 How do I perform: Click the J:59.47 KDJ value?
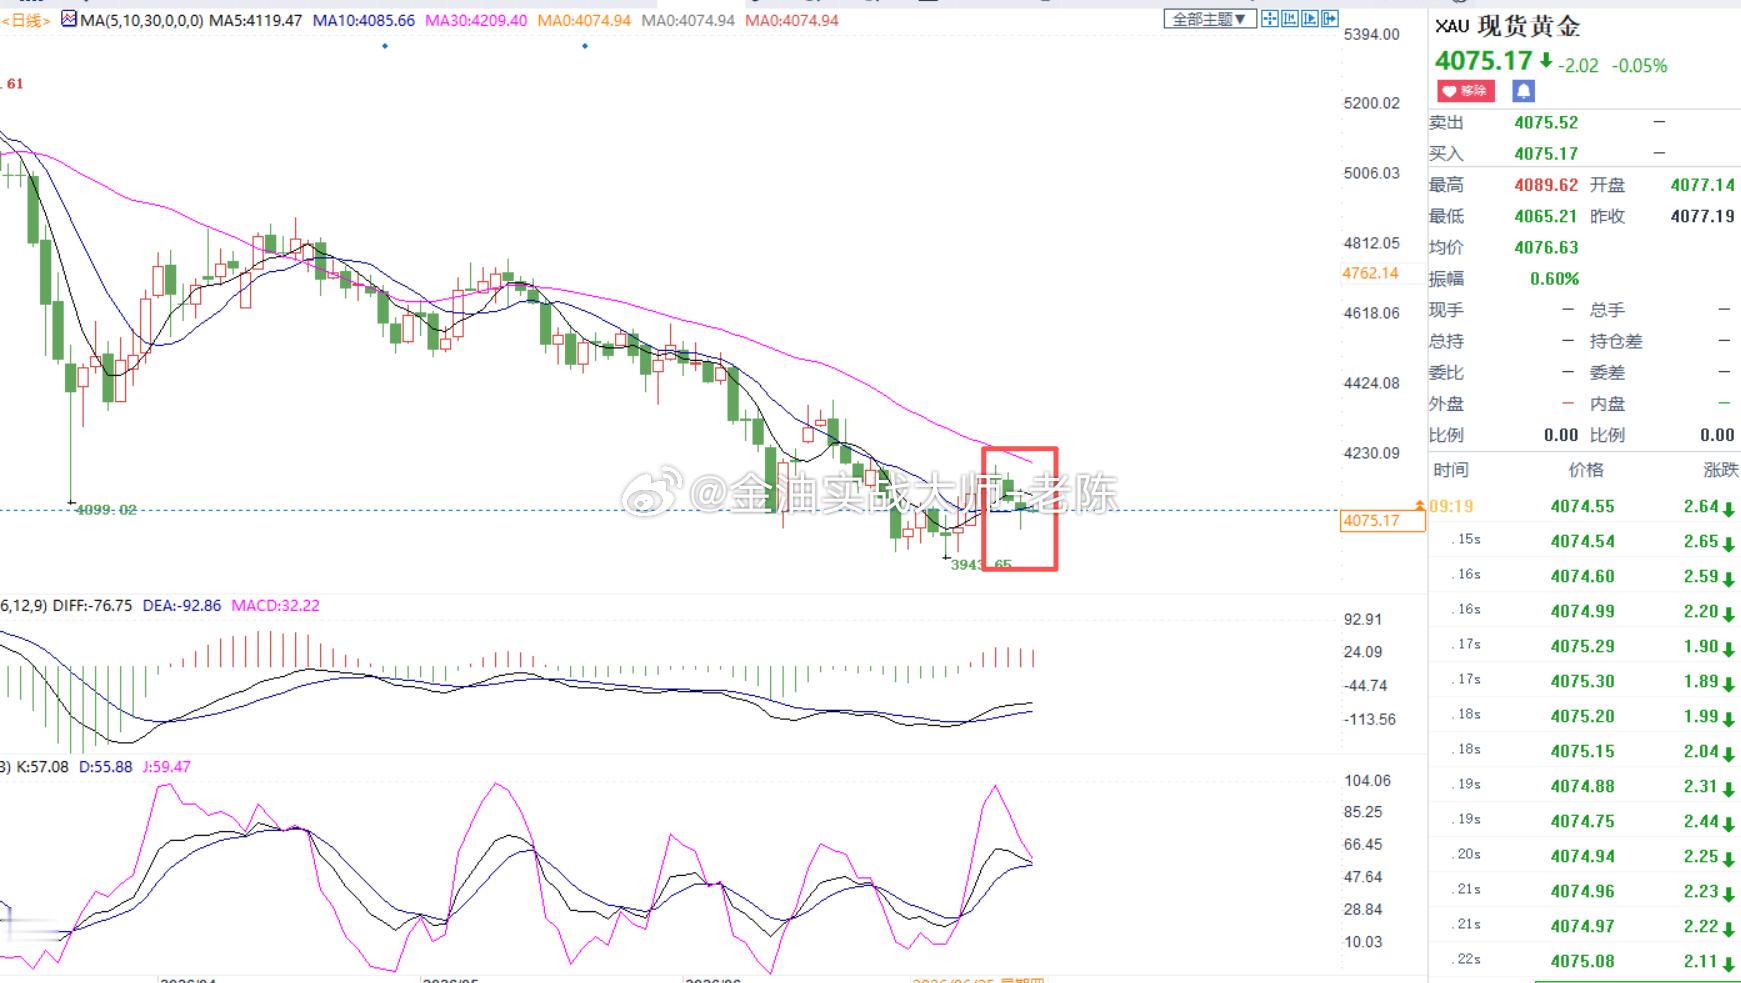click(167, 767)
